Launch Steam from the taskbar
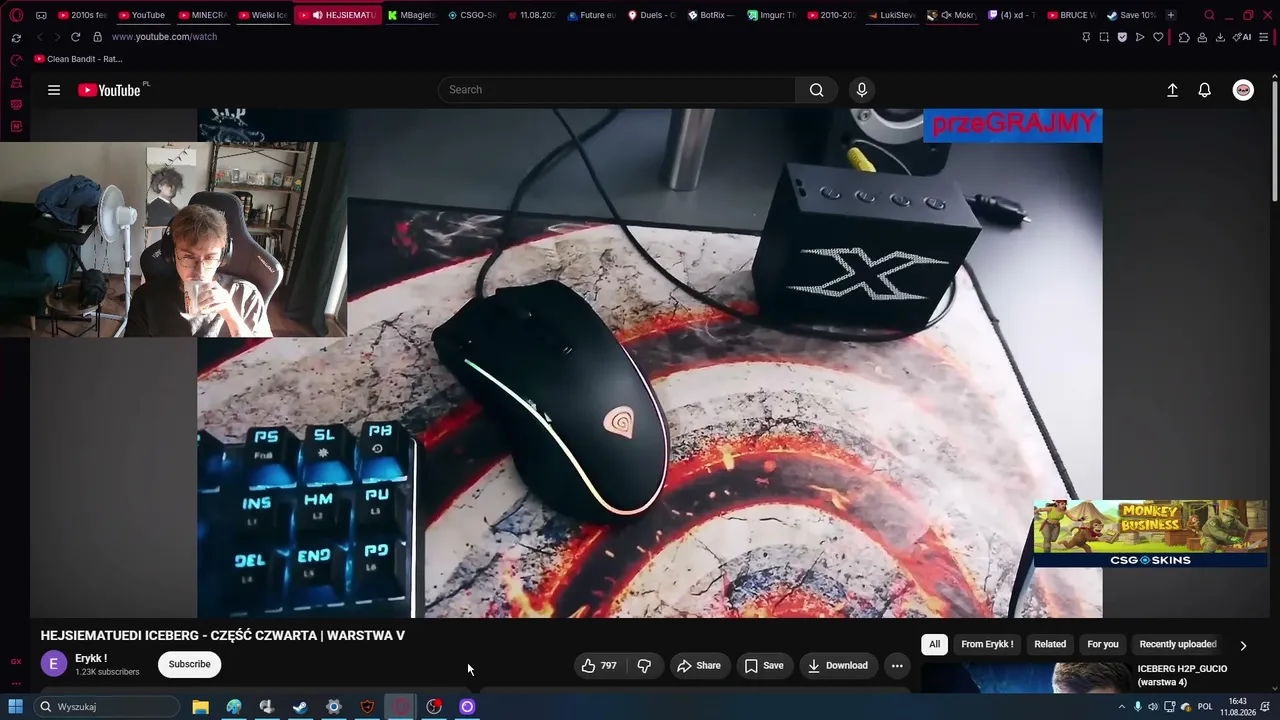 click(x=300, y=707)
